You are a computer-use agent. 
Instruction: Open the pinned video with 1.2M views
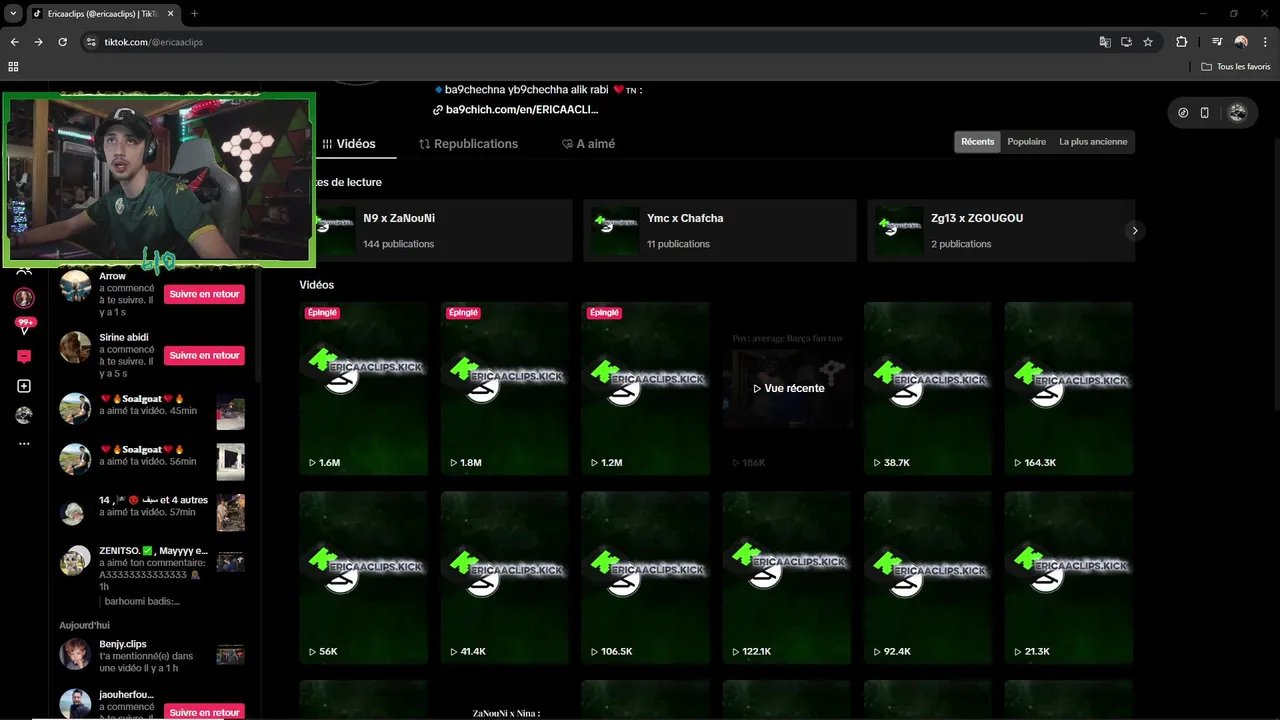[646, 388]
